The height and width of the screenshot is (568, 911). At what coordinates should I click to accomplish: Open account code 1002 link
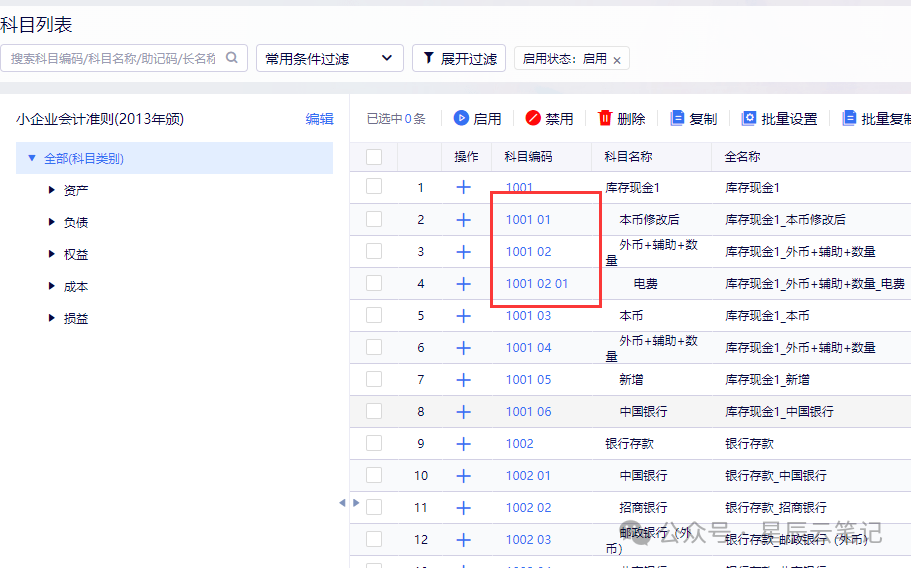tap(519, 443)
